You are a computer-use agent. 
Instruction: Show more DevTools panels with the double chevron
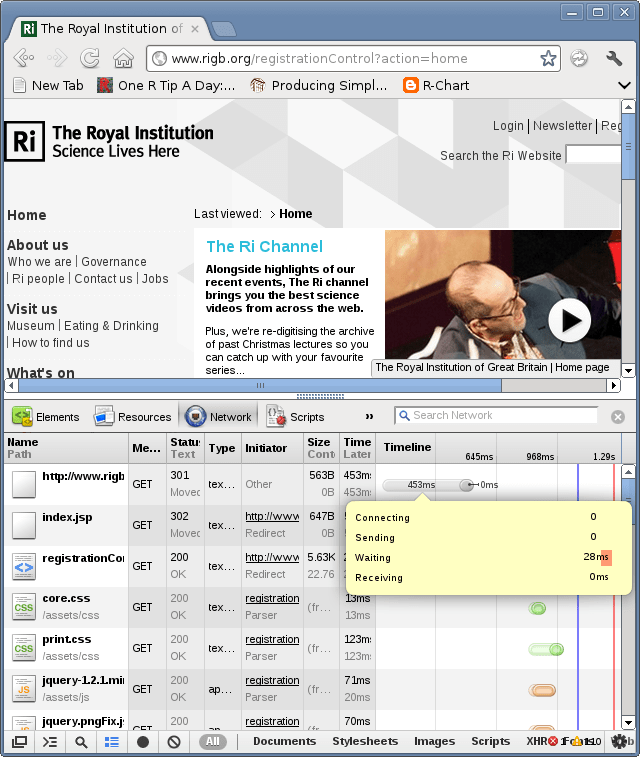(369, 417)
